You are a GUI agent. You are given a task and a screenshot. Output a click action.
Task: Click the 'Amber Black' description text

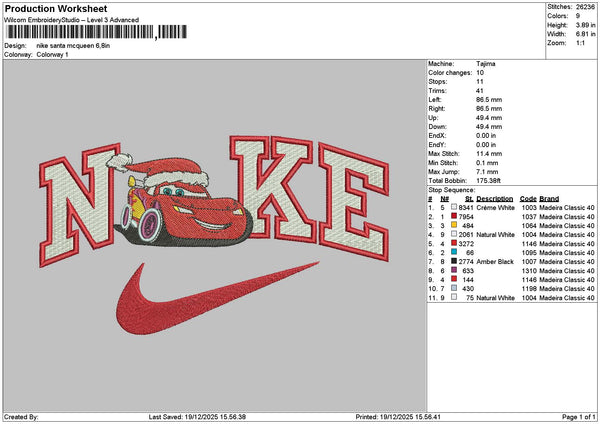pyautogui.click(x=495, y=261)
